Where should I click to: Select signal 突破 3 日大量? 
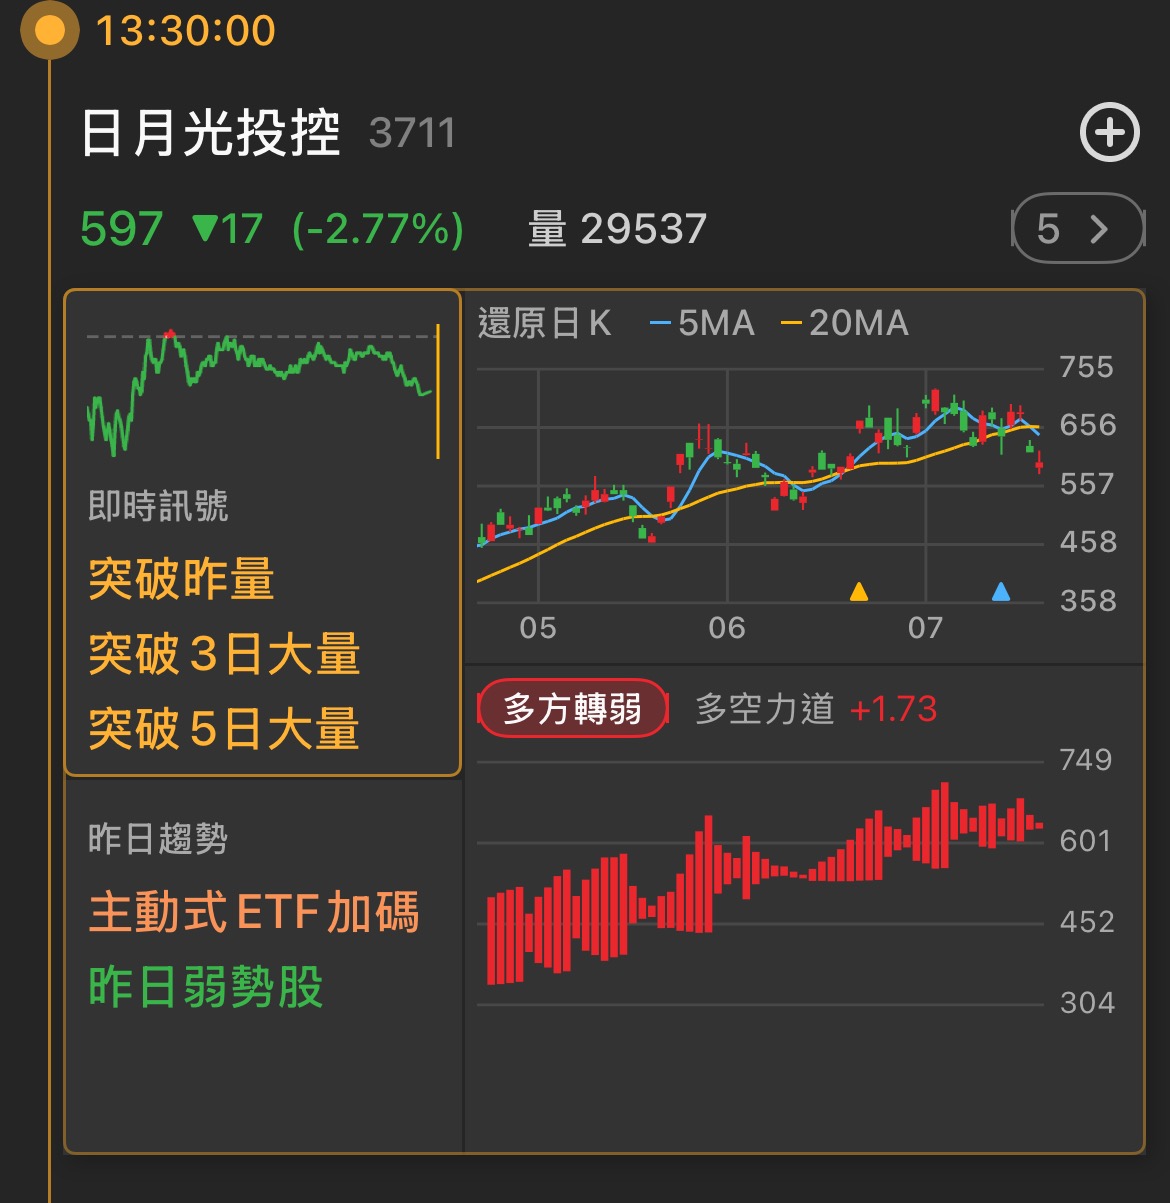[224, 654]
